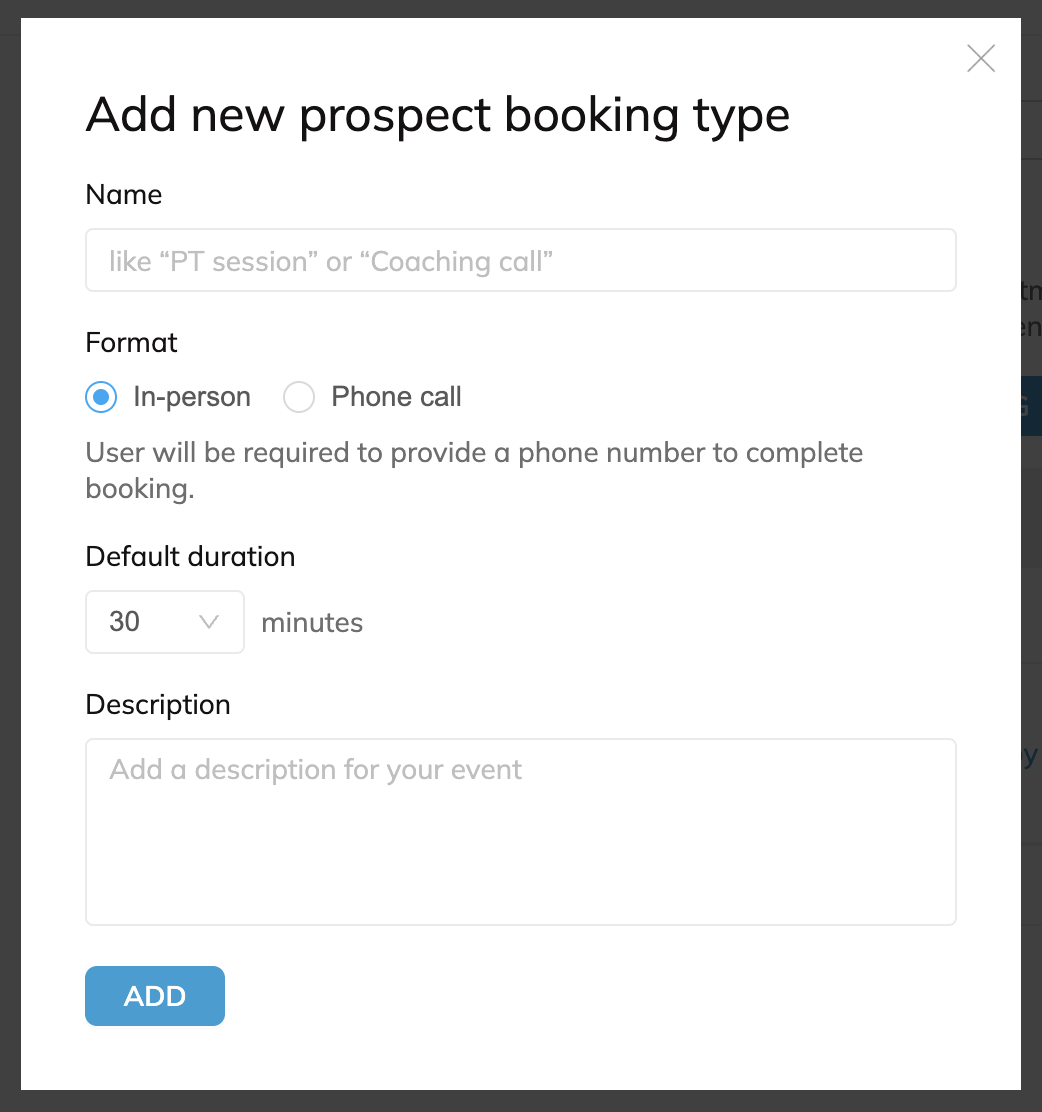Image resolution: width=1042 pixels, height=1112 pixels.
Task: Click the chevron arrow in the duration dropdown
Action: click(209, 622)
